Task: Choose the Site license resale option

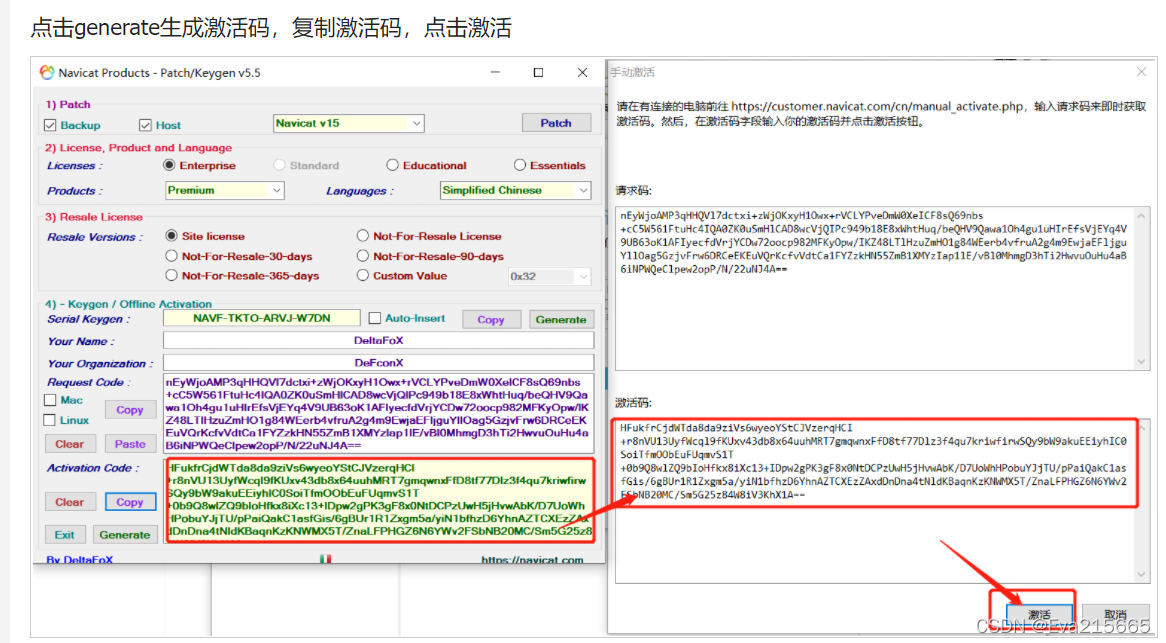Action: [x=172, y=236]
